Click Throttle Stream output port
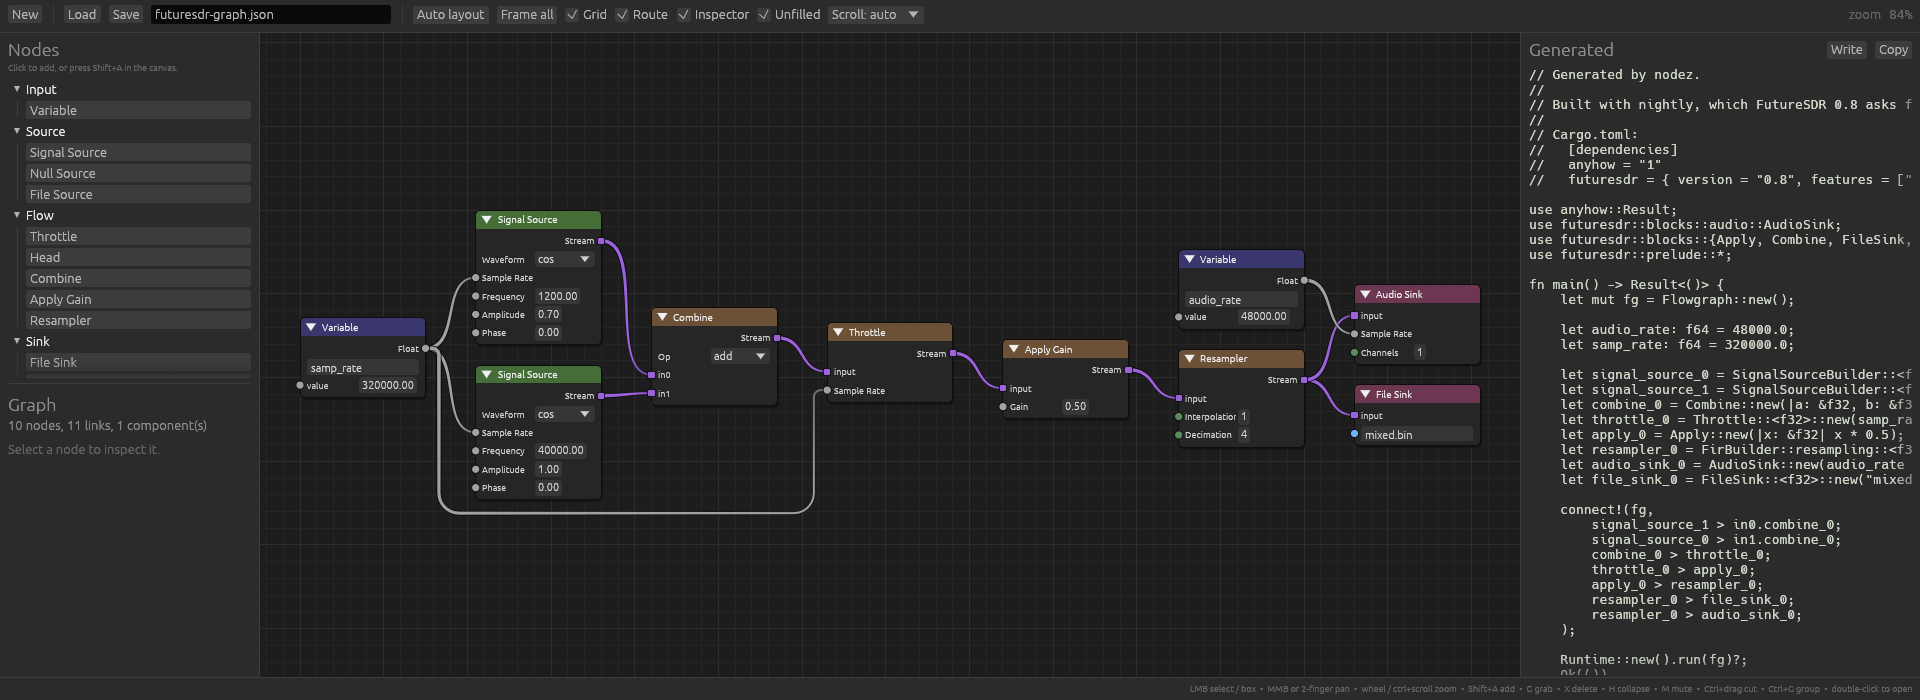Viewport: 1920px width, 700px height. pyautogui.click(x=953, y=353)
